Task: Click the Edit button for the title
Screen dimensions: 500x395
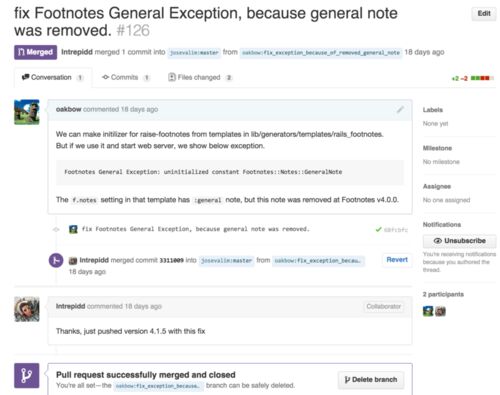Action: [484, 14]
